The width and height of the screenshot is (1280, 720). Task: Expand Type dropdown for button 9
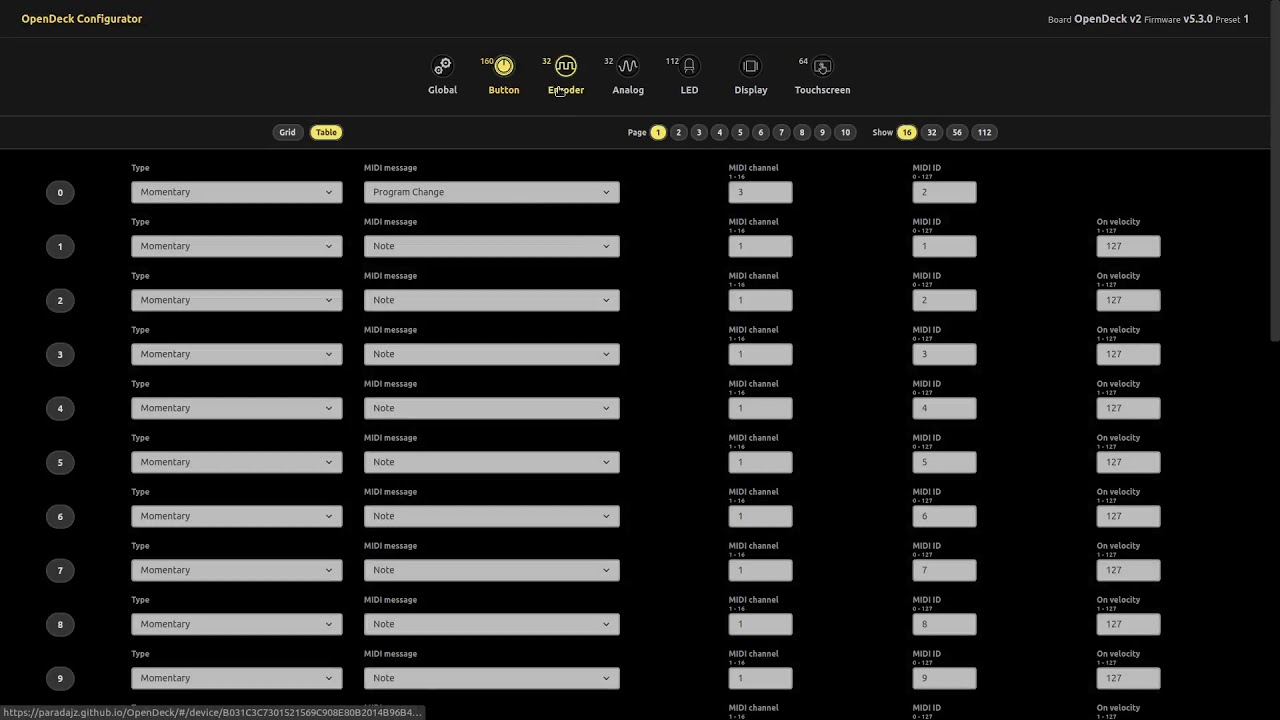[x=237, y=678]
